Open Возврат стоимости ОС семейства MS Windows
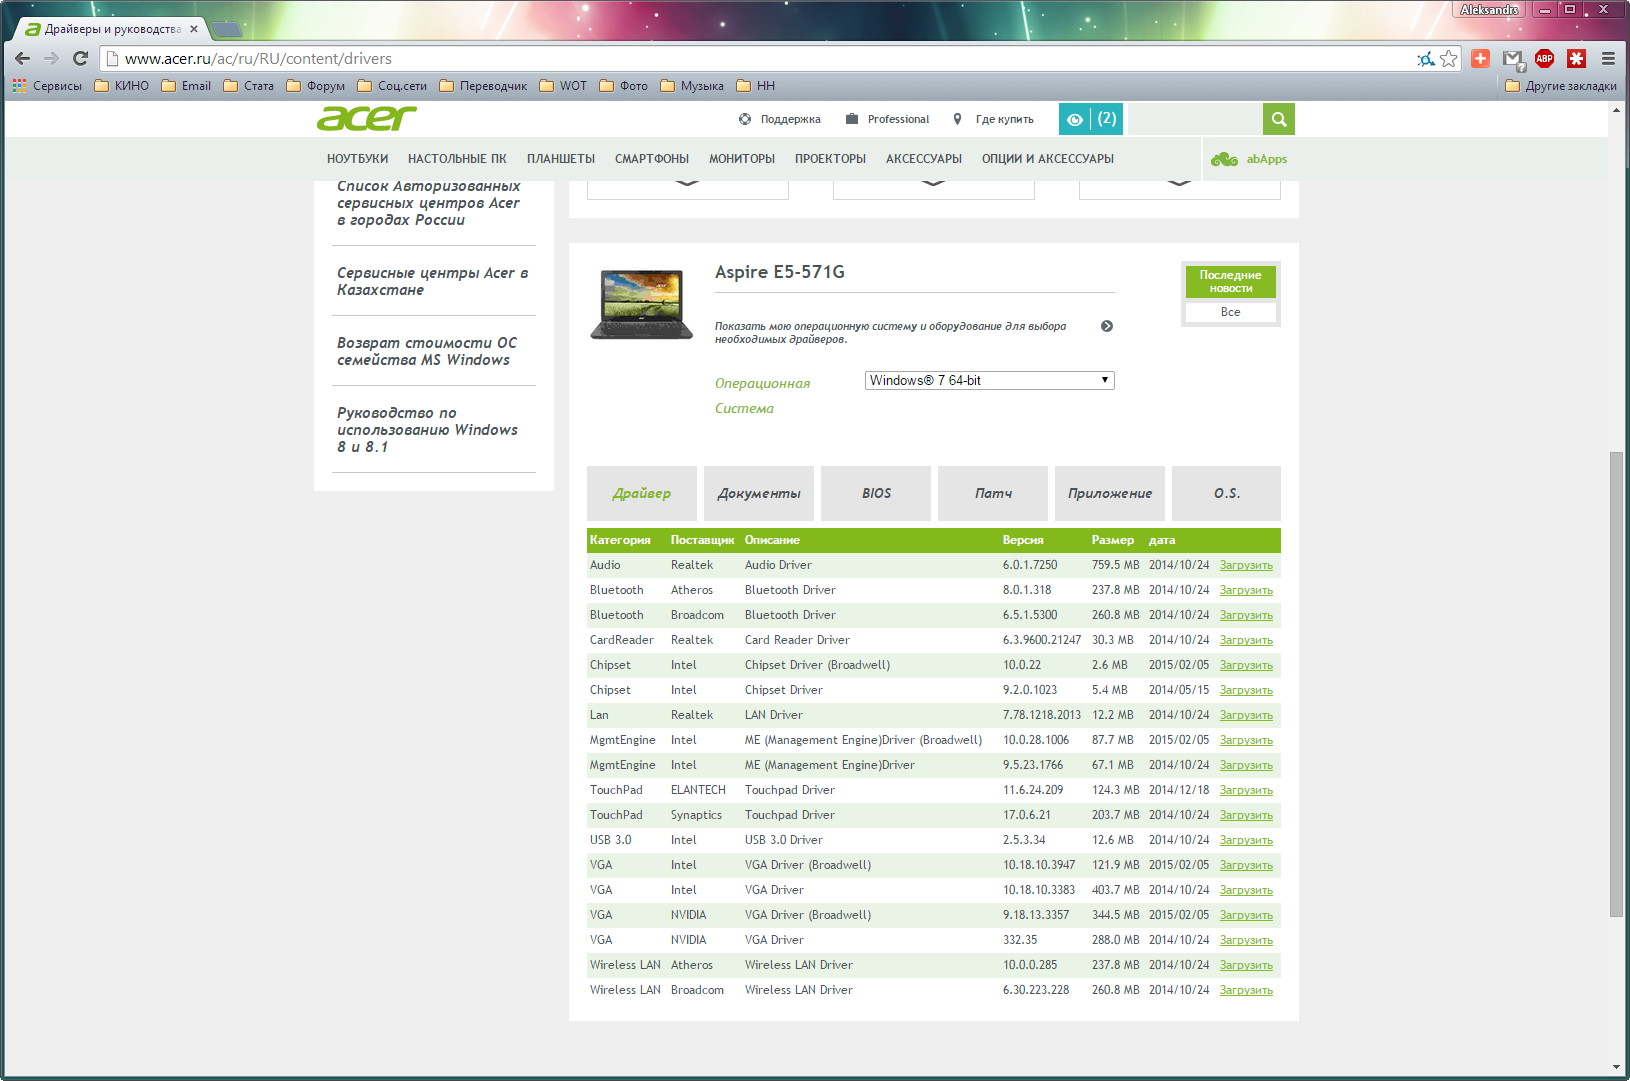Viewport: 1630px width, 1081px height. pos(427,351)
